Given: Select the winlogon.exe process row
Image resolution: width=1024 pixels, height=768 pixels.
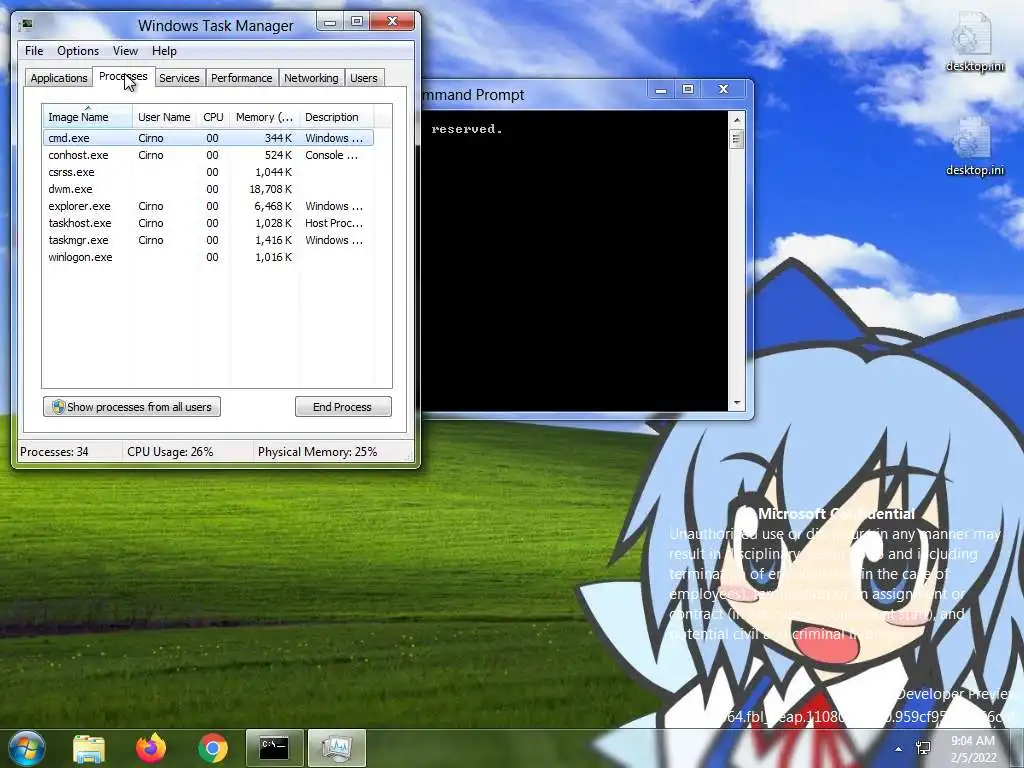Looking at the screenshot, I should (208, 257).
